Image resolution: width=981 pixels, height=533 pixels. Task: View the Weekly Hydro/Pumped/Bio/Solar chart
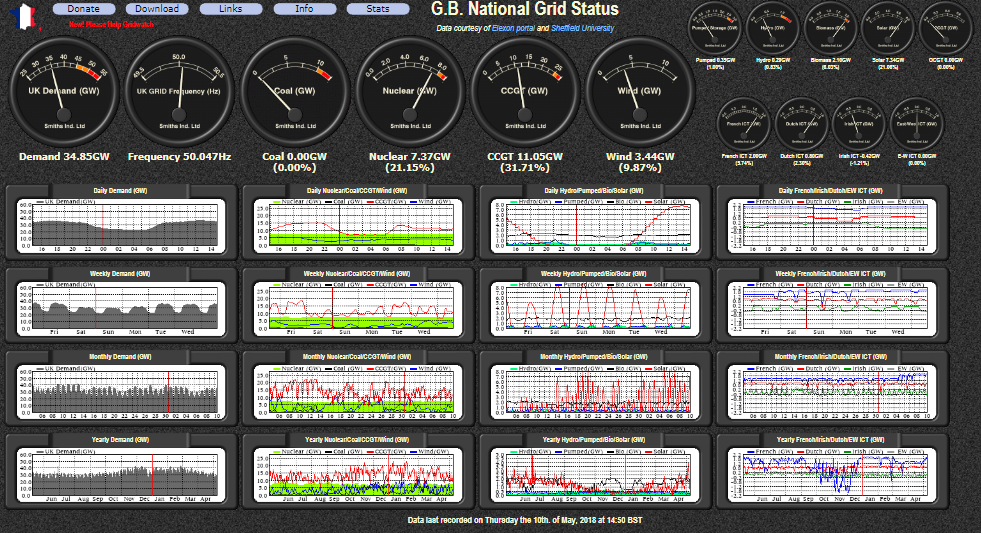tap(595, 307)
